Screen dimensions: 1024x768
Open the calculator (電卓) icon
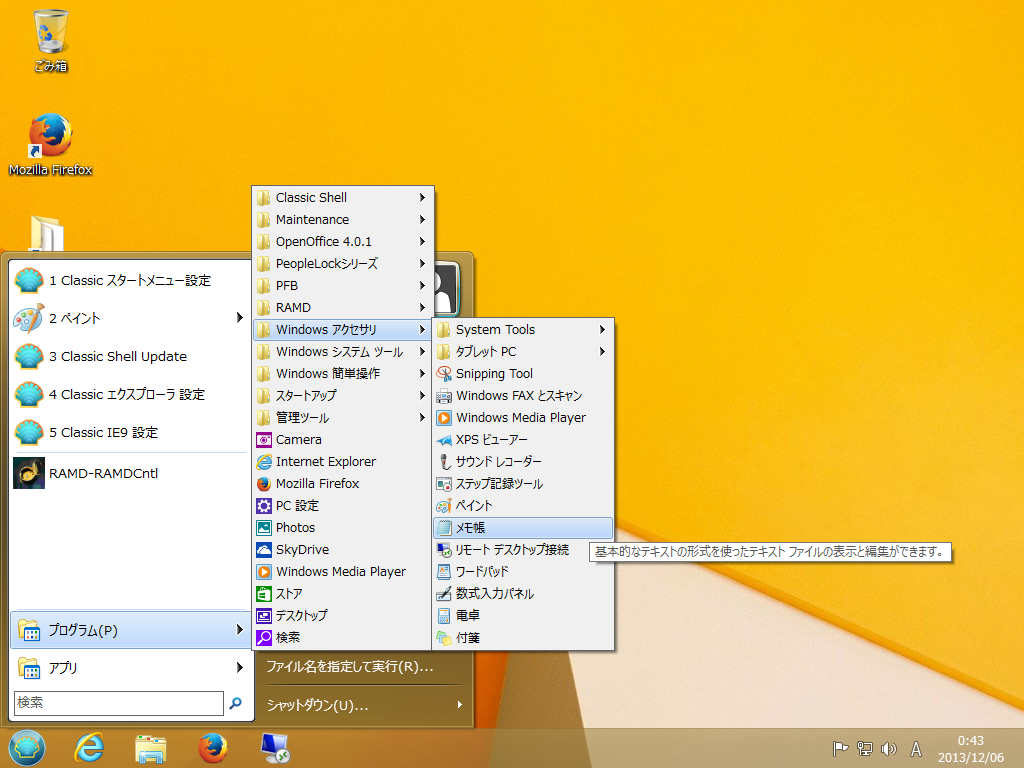pyautogui.click(x=445, y=616)
